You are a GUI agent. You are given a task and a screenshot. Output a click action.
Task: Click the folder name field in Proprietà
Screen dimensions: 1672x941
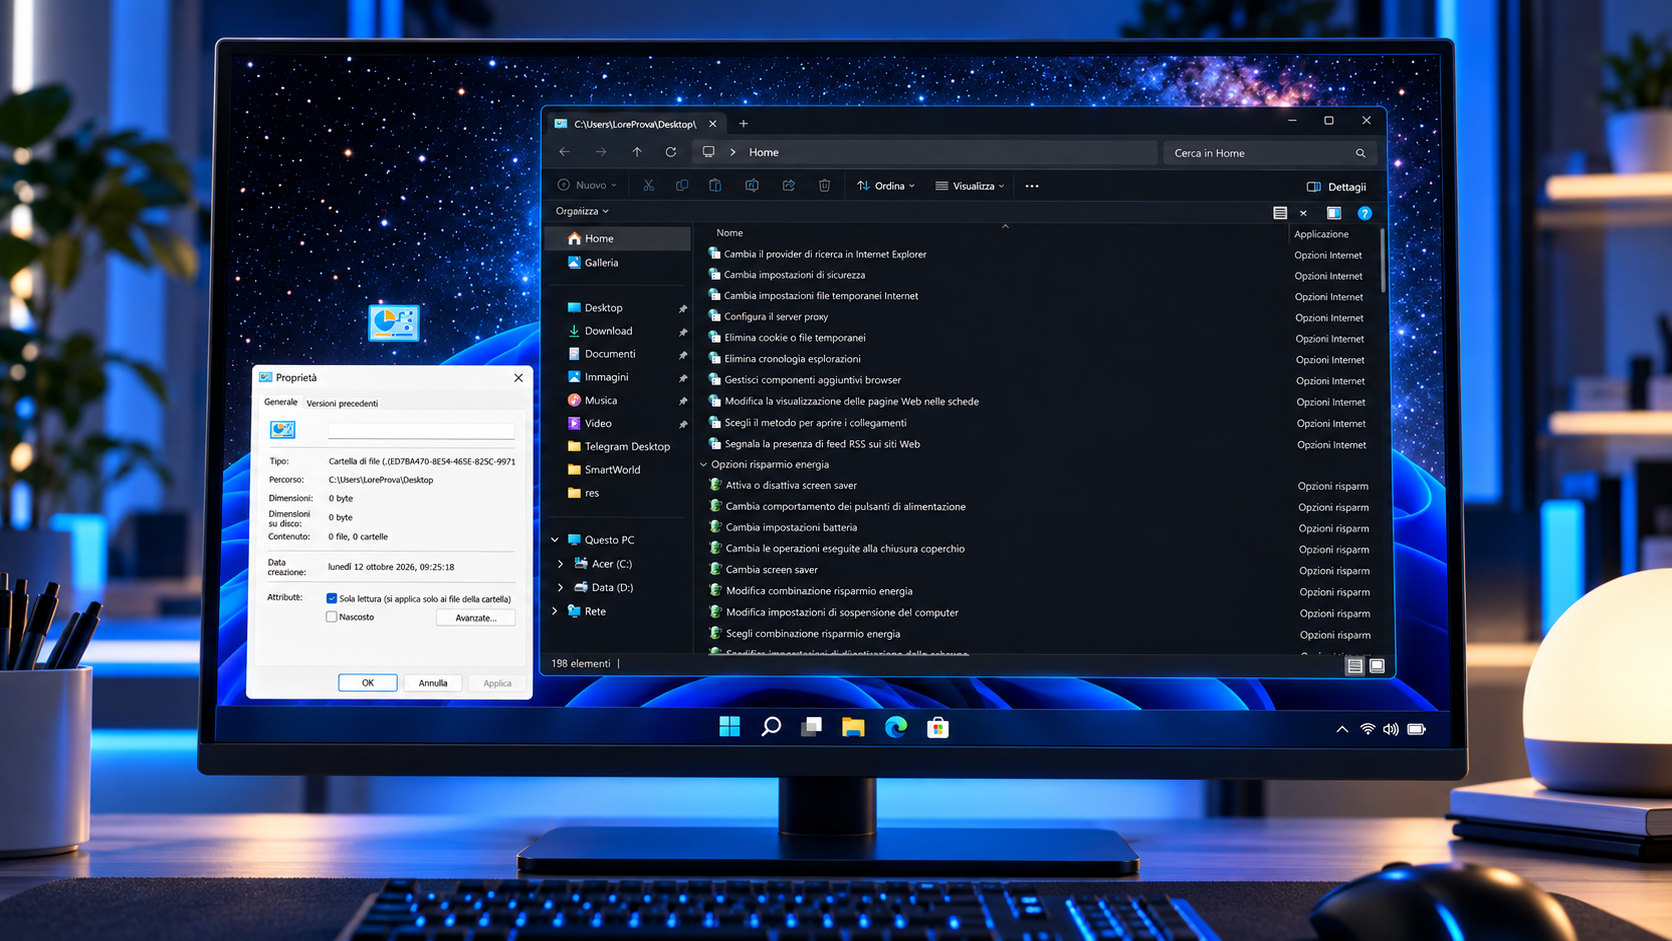pos(421,431)
